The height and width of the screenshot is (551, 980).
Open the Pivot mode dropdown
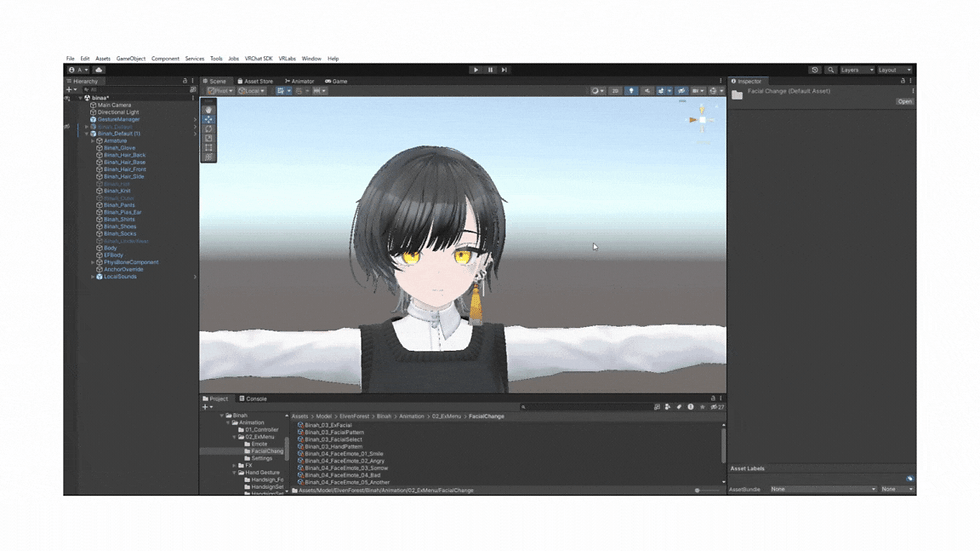[x=221, y=91]
